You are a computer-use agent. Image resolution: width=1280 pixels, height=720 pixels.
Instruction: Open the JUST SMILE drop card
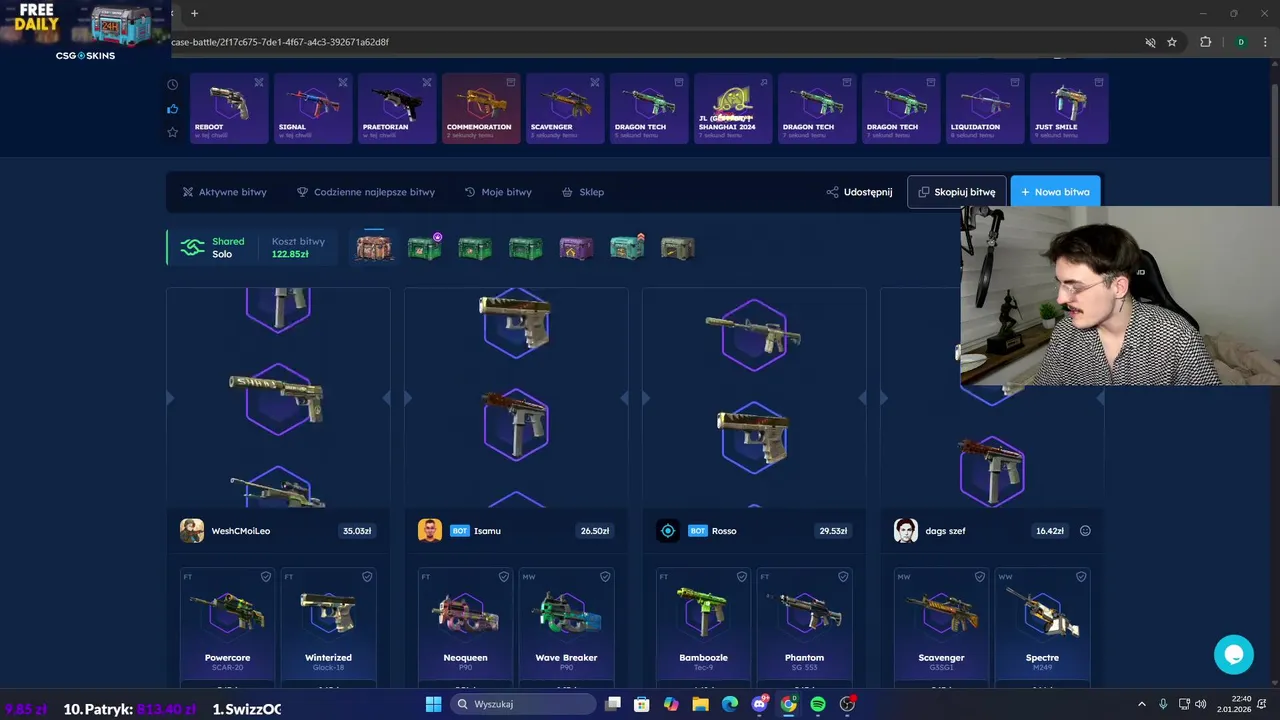point(1069,108)
